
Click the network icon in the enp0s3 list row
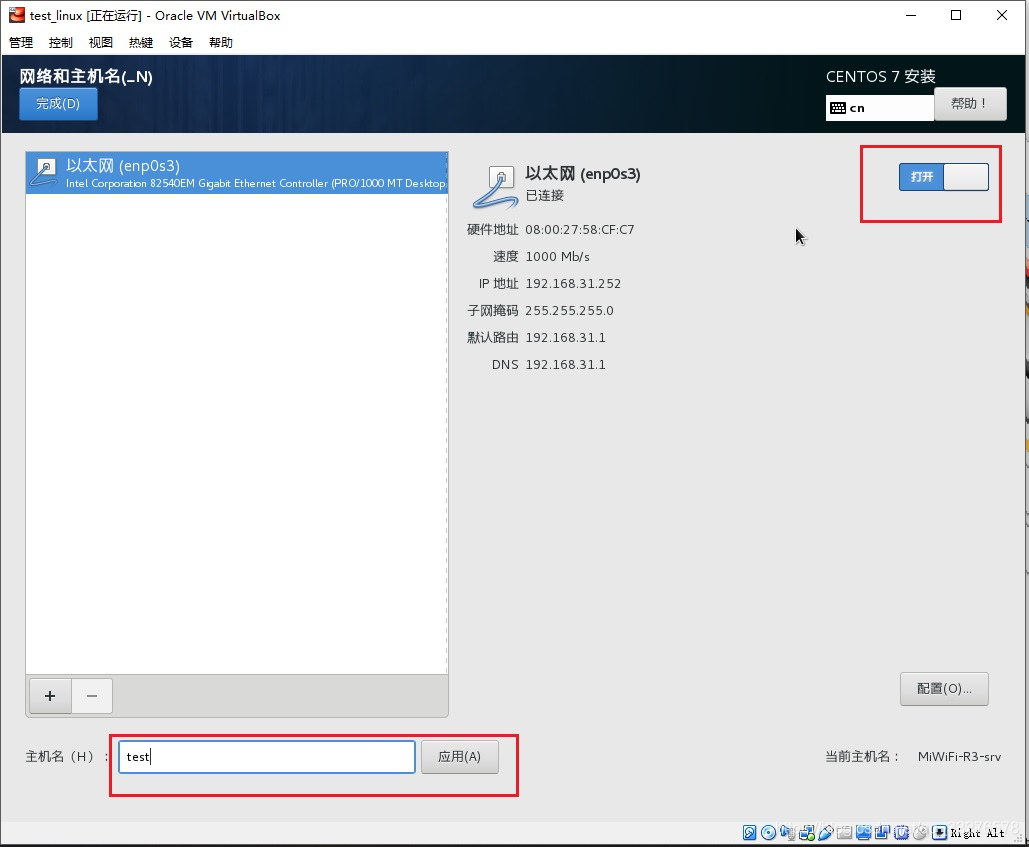(44, 172)
